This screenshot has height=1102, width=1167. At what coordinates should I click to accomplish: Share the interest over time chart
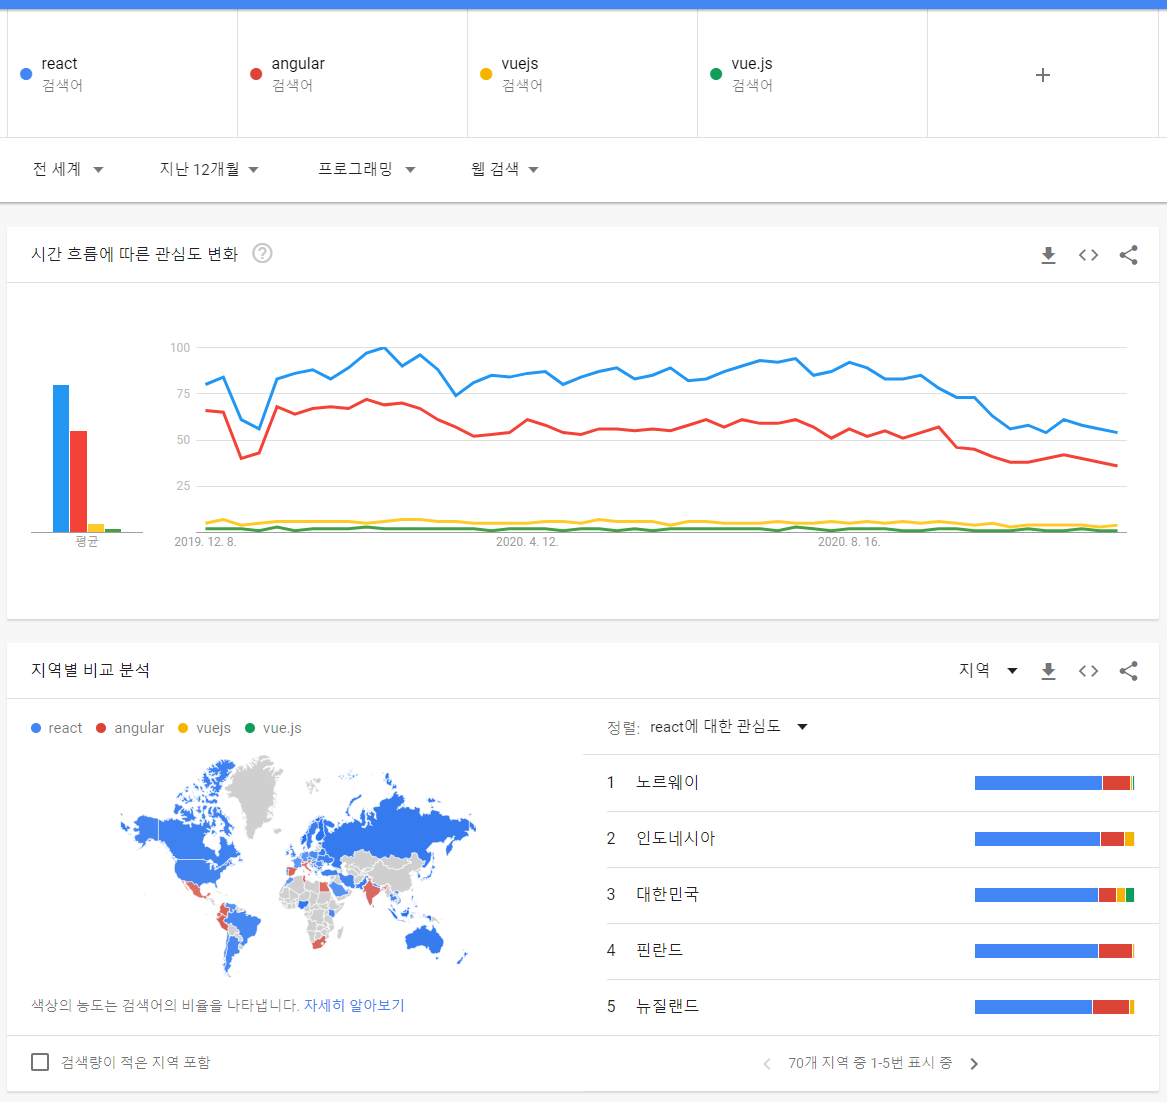(1128, 255)
